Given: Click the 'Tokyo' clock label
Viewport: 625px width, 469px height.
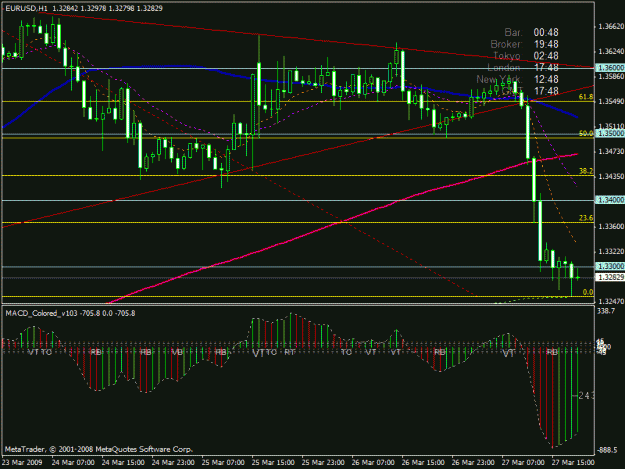Looking at the screenshot, I should click(x=507, y=56).
